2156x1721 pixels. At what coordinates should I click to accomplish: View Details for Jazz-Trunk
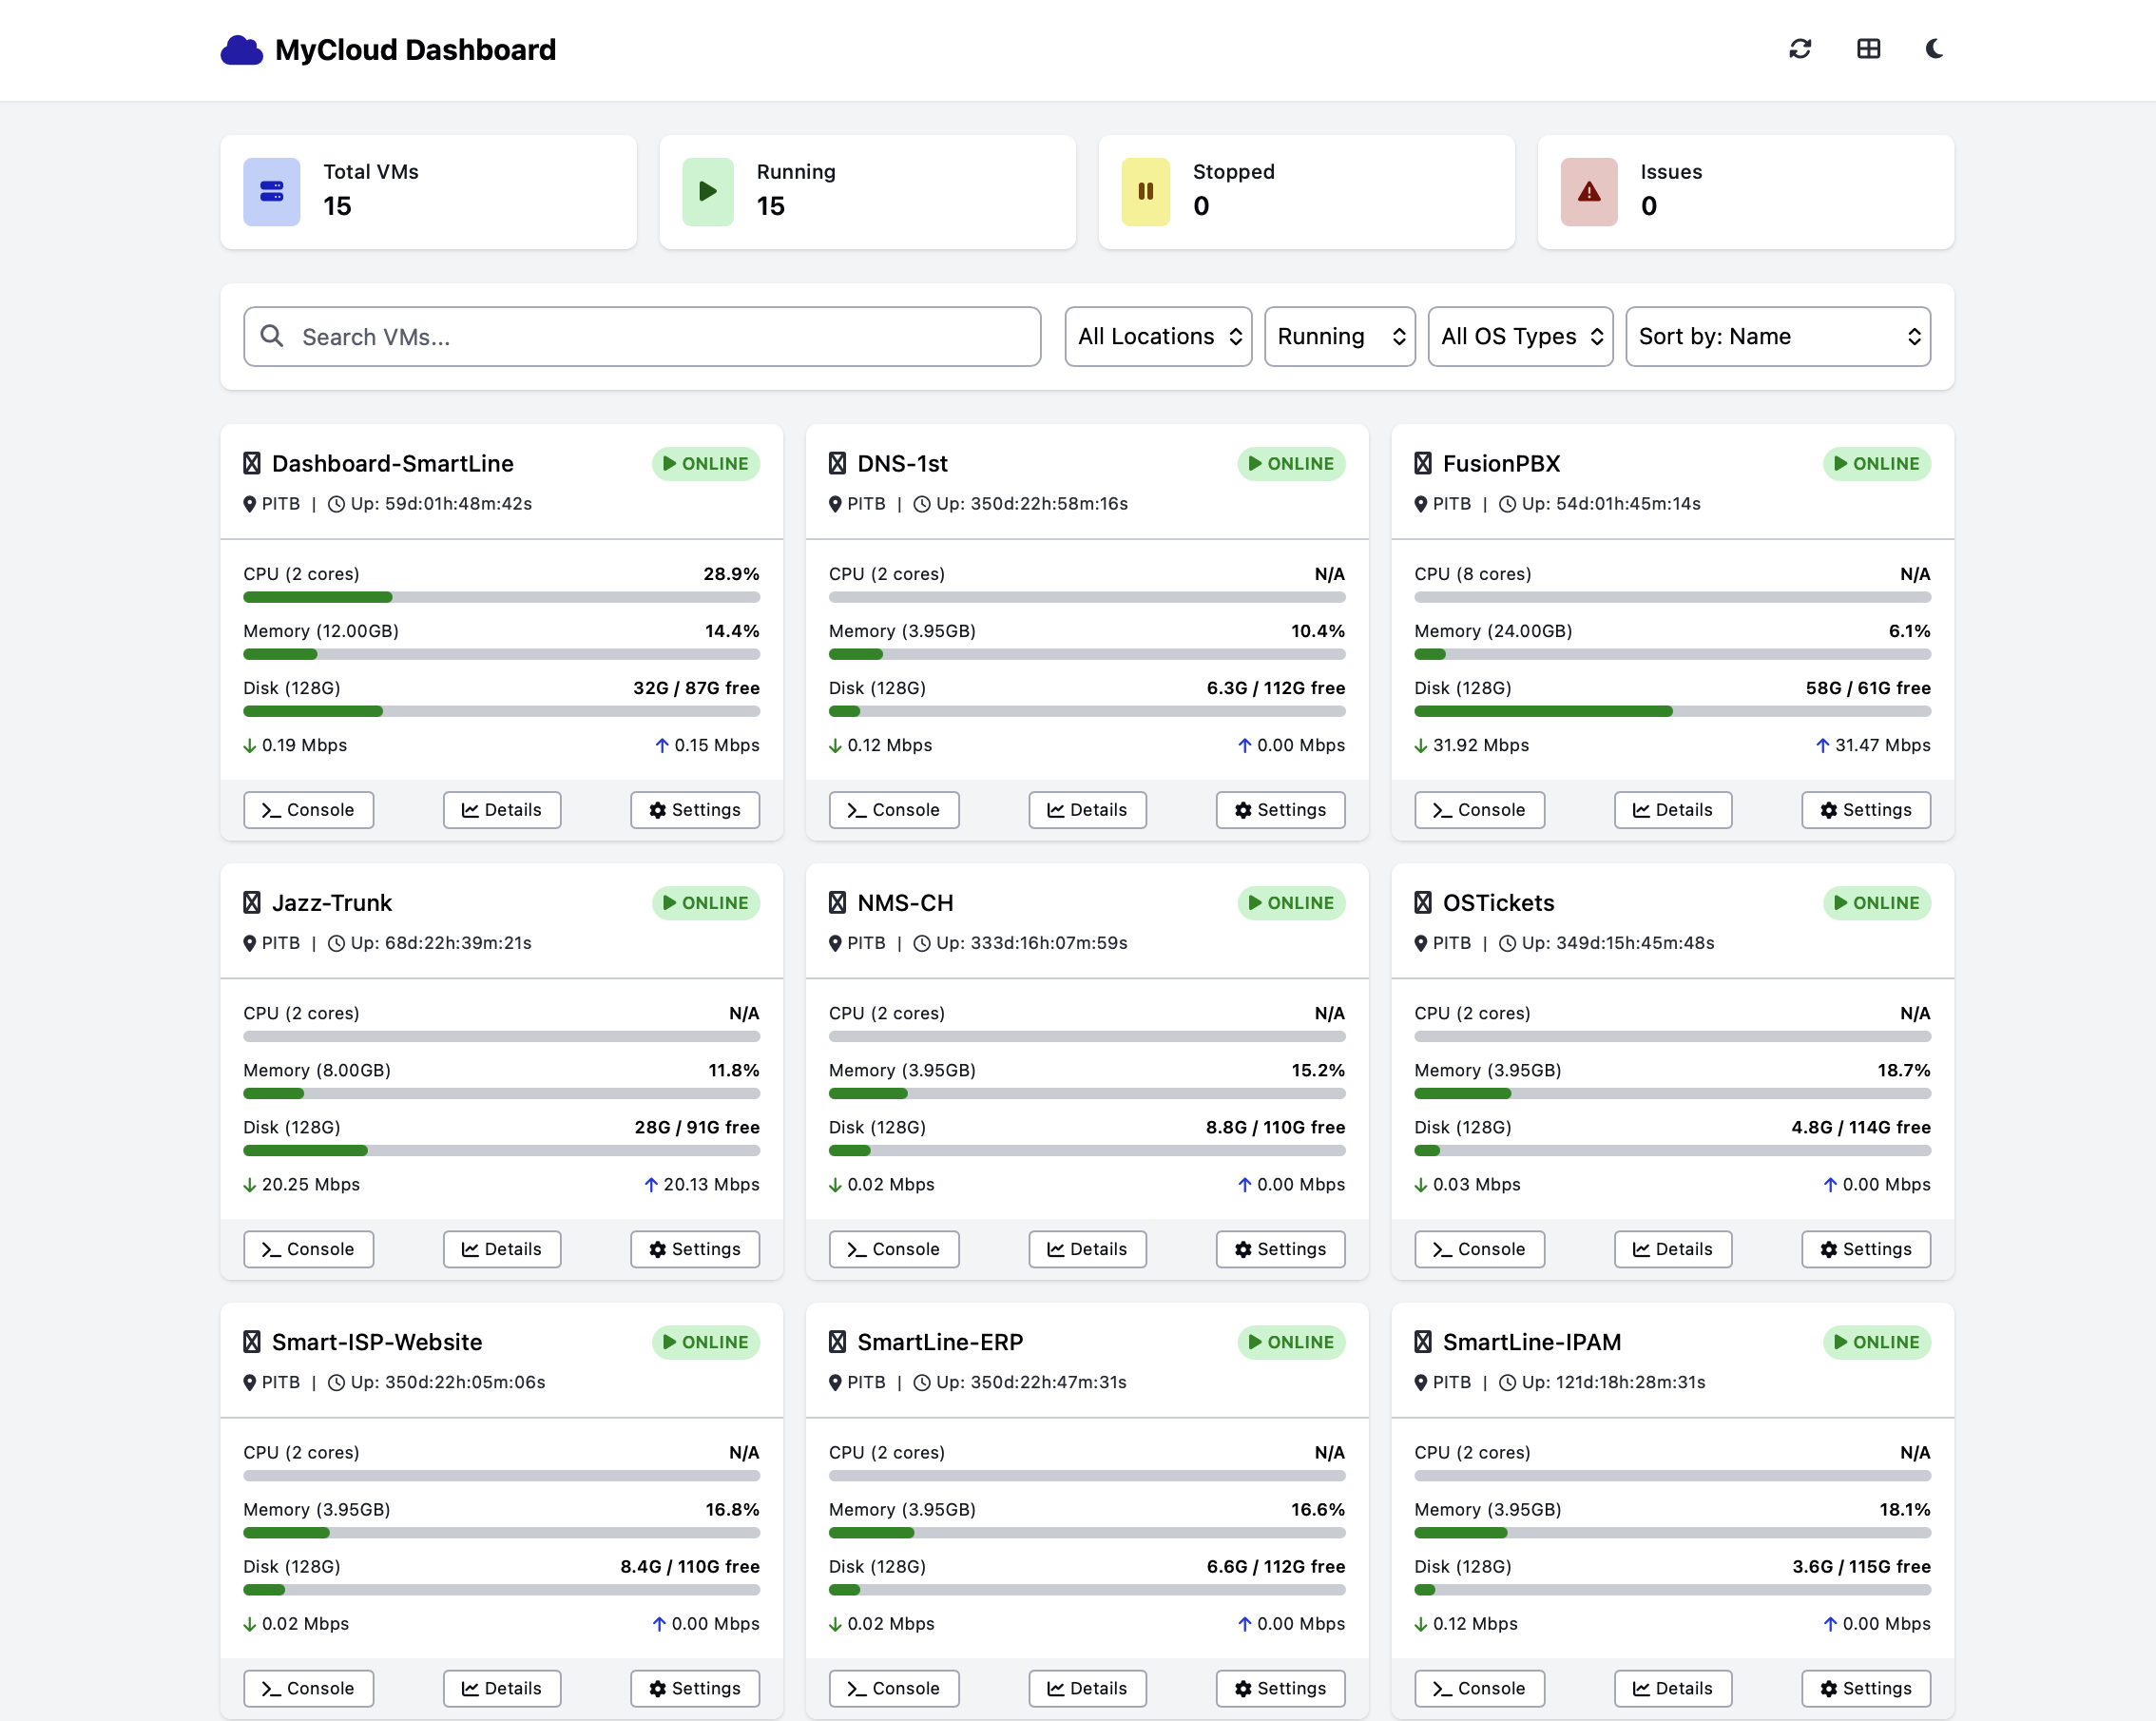(502, 1248)
